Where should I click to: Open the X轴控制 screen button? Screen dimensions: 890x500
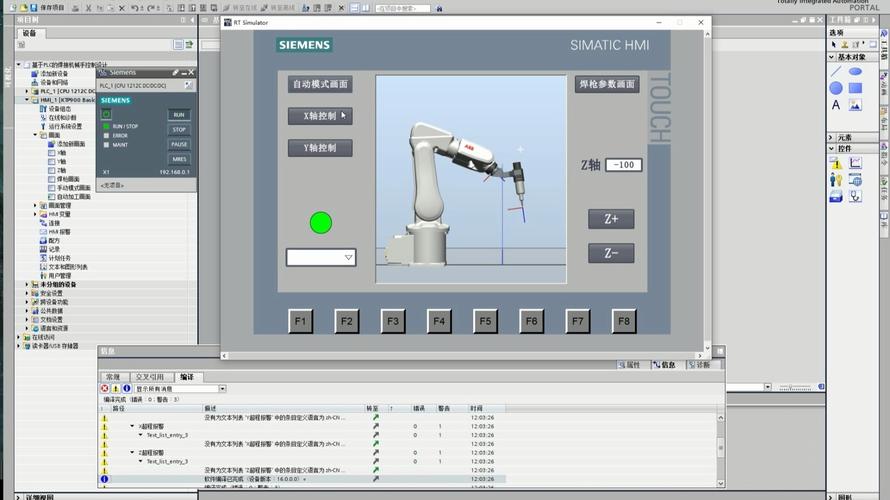(x=320, y=116)
